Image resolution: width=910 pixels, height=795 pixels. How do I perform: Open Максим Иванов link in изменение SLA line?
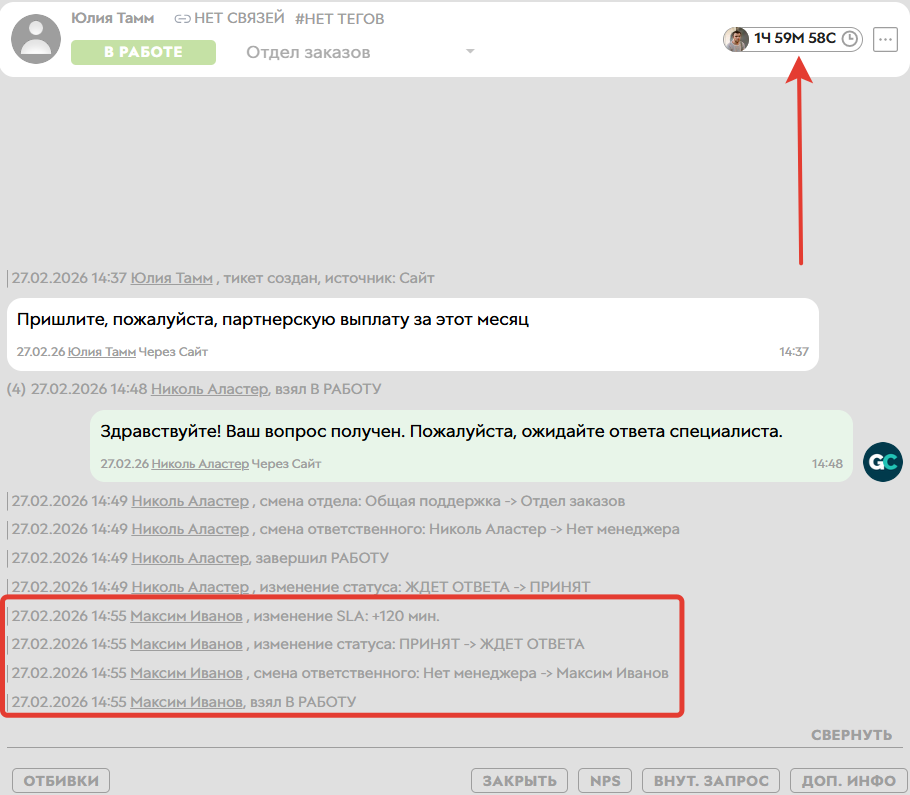pos(186,616)
